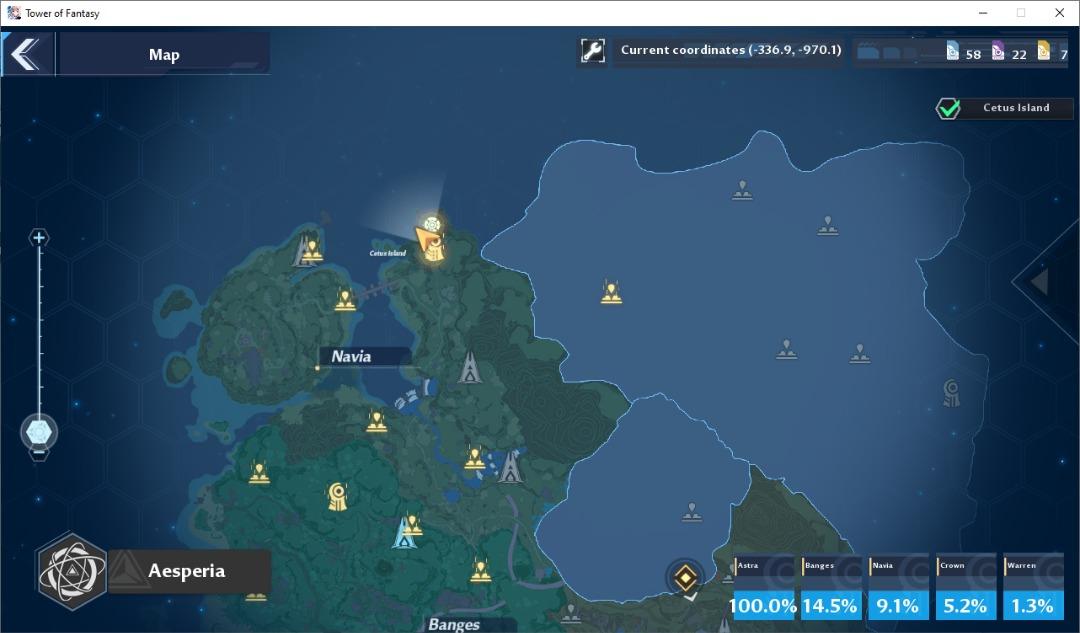Open the Aesperia region dropdown

click(188, 571)
